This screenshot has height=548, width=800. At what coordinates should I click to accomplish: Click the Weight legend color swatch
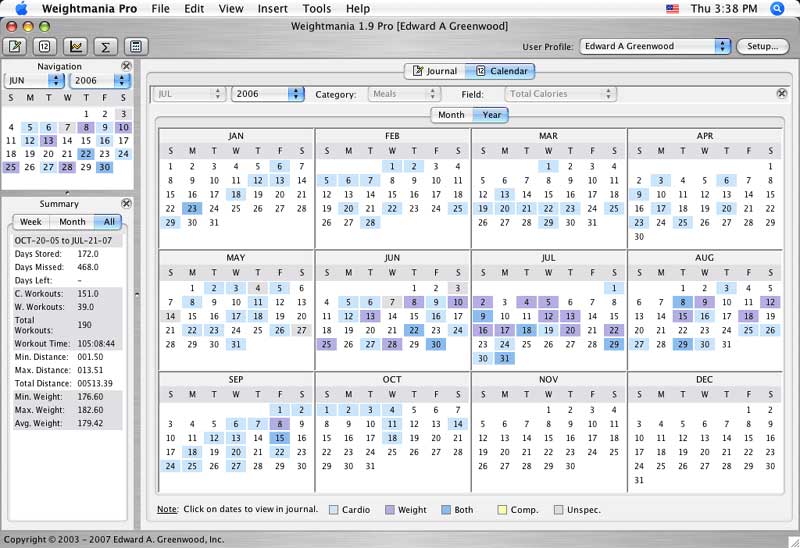(389, 510)
